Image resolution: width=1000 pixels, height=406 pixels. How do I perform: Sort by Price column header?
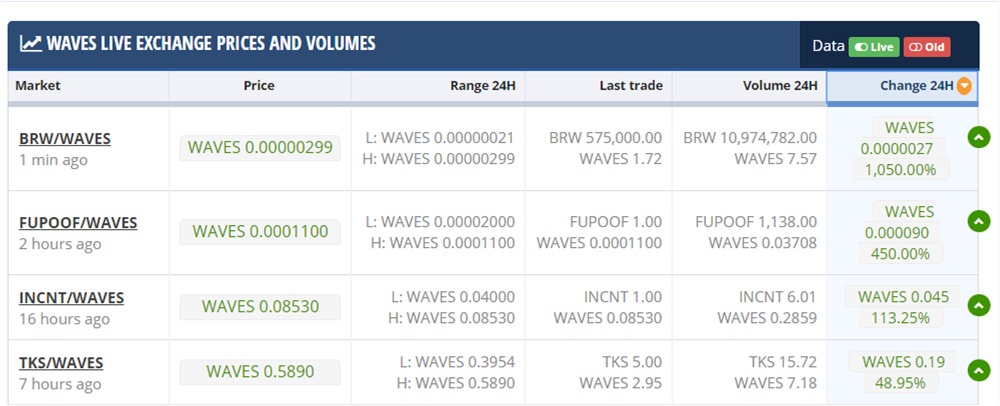pyautogui.click(x=260, y=86)
